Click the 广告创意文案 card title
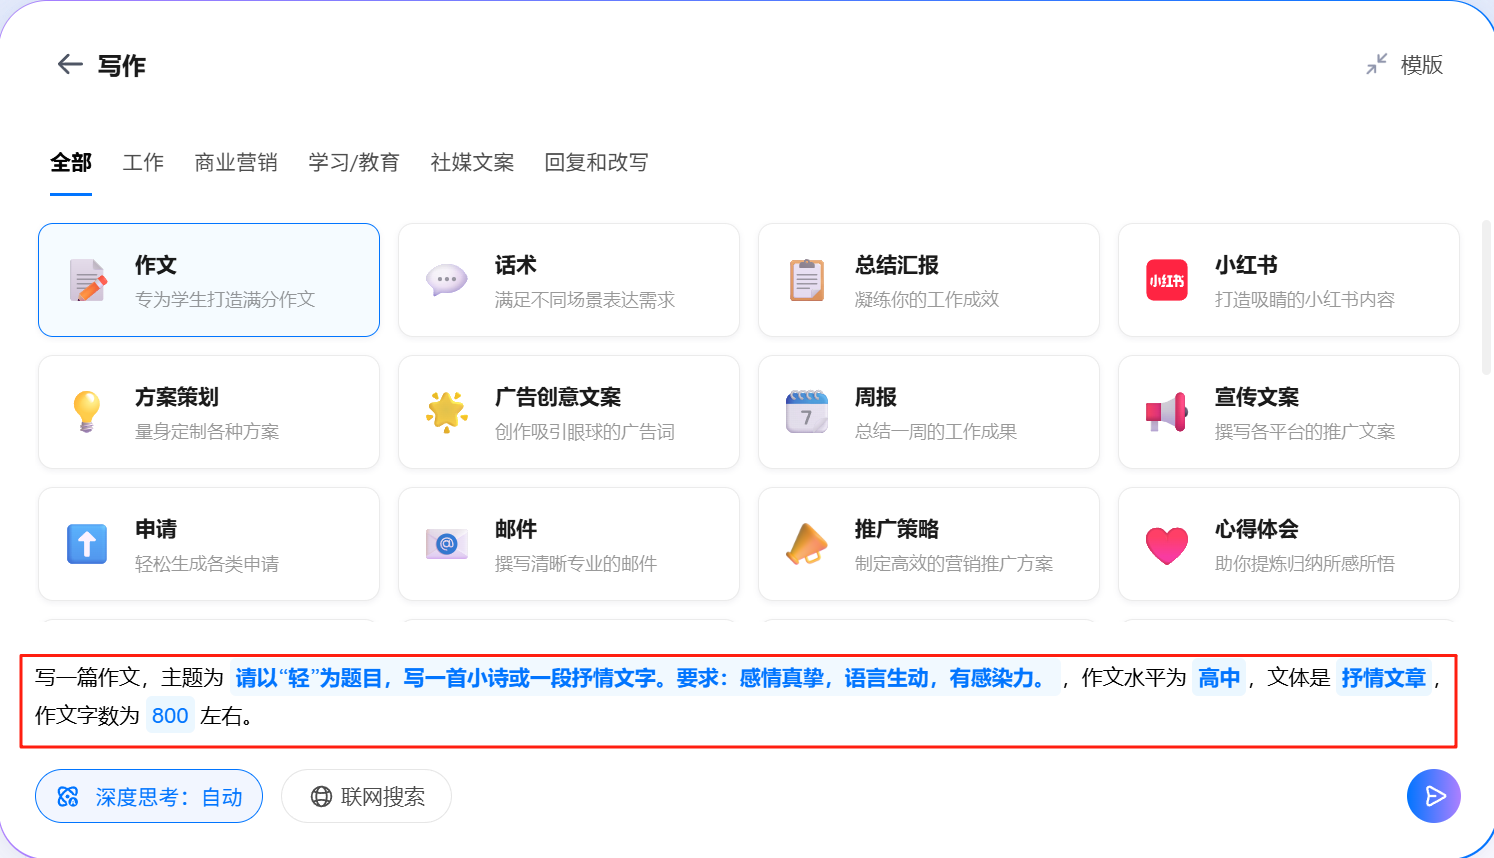Viewport: 1494px width, 858px height. point(558,397)
